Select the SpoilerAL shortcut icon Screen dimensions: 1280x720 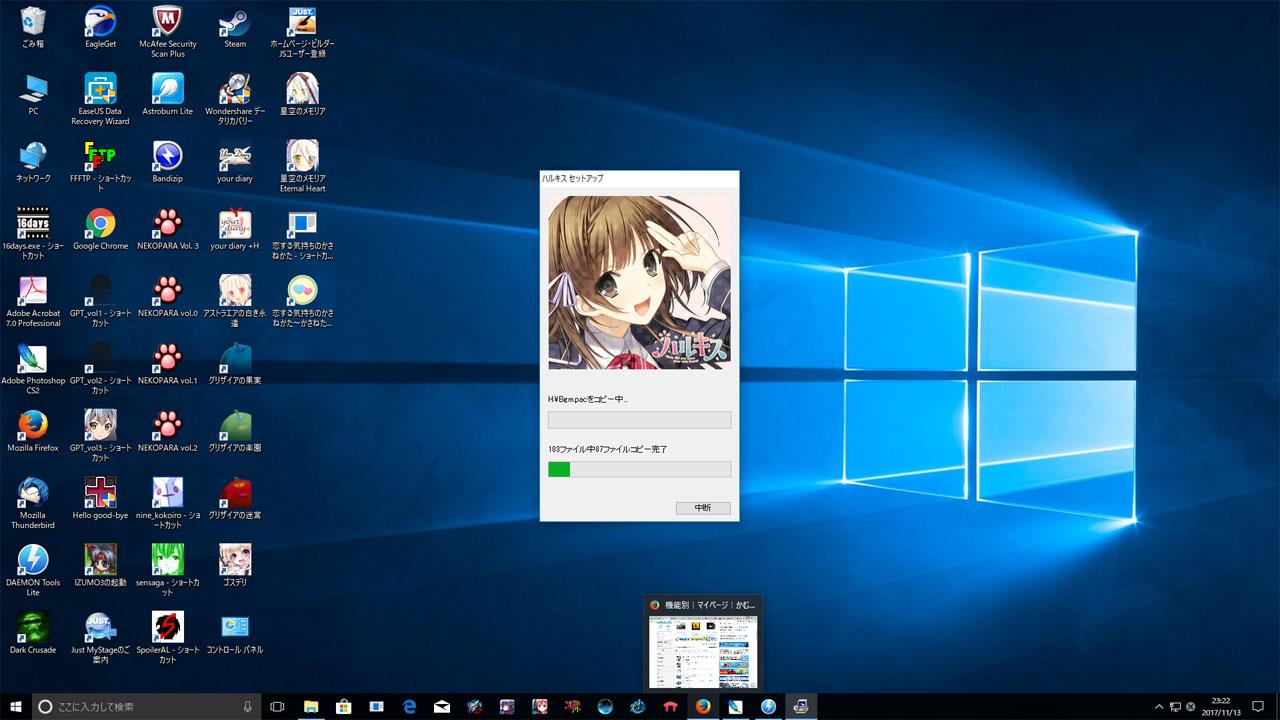point(167,636)
